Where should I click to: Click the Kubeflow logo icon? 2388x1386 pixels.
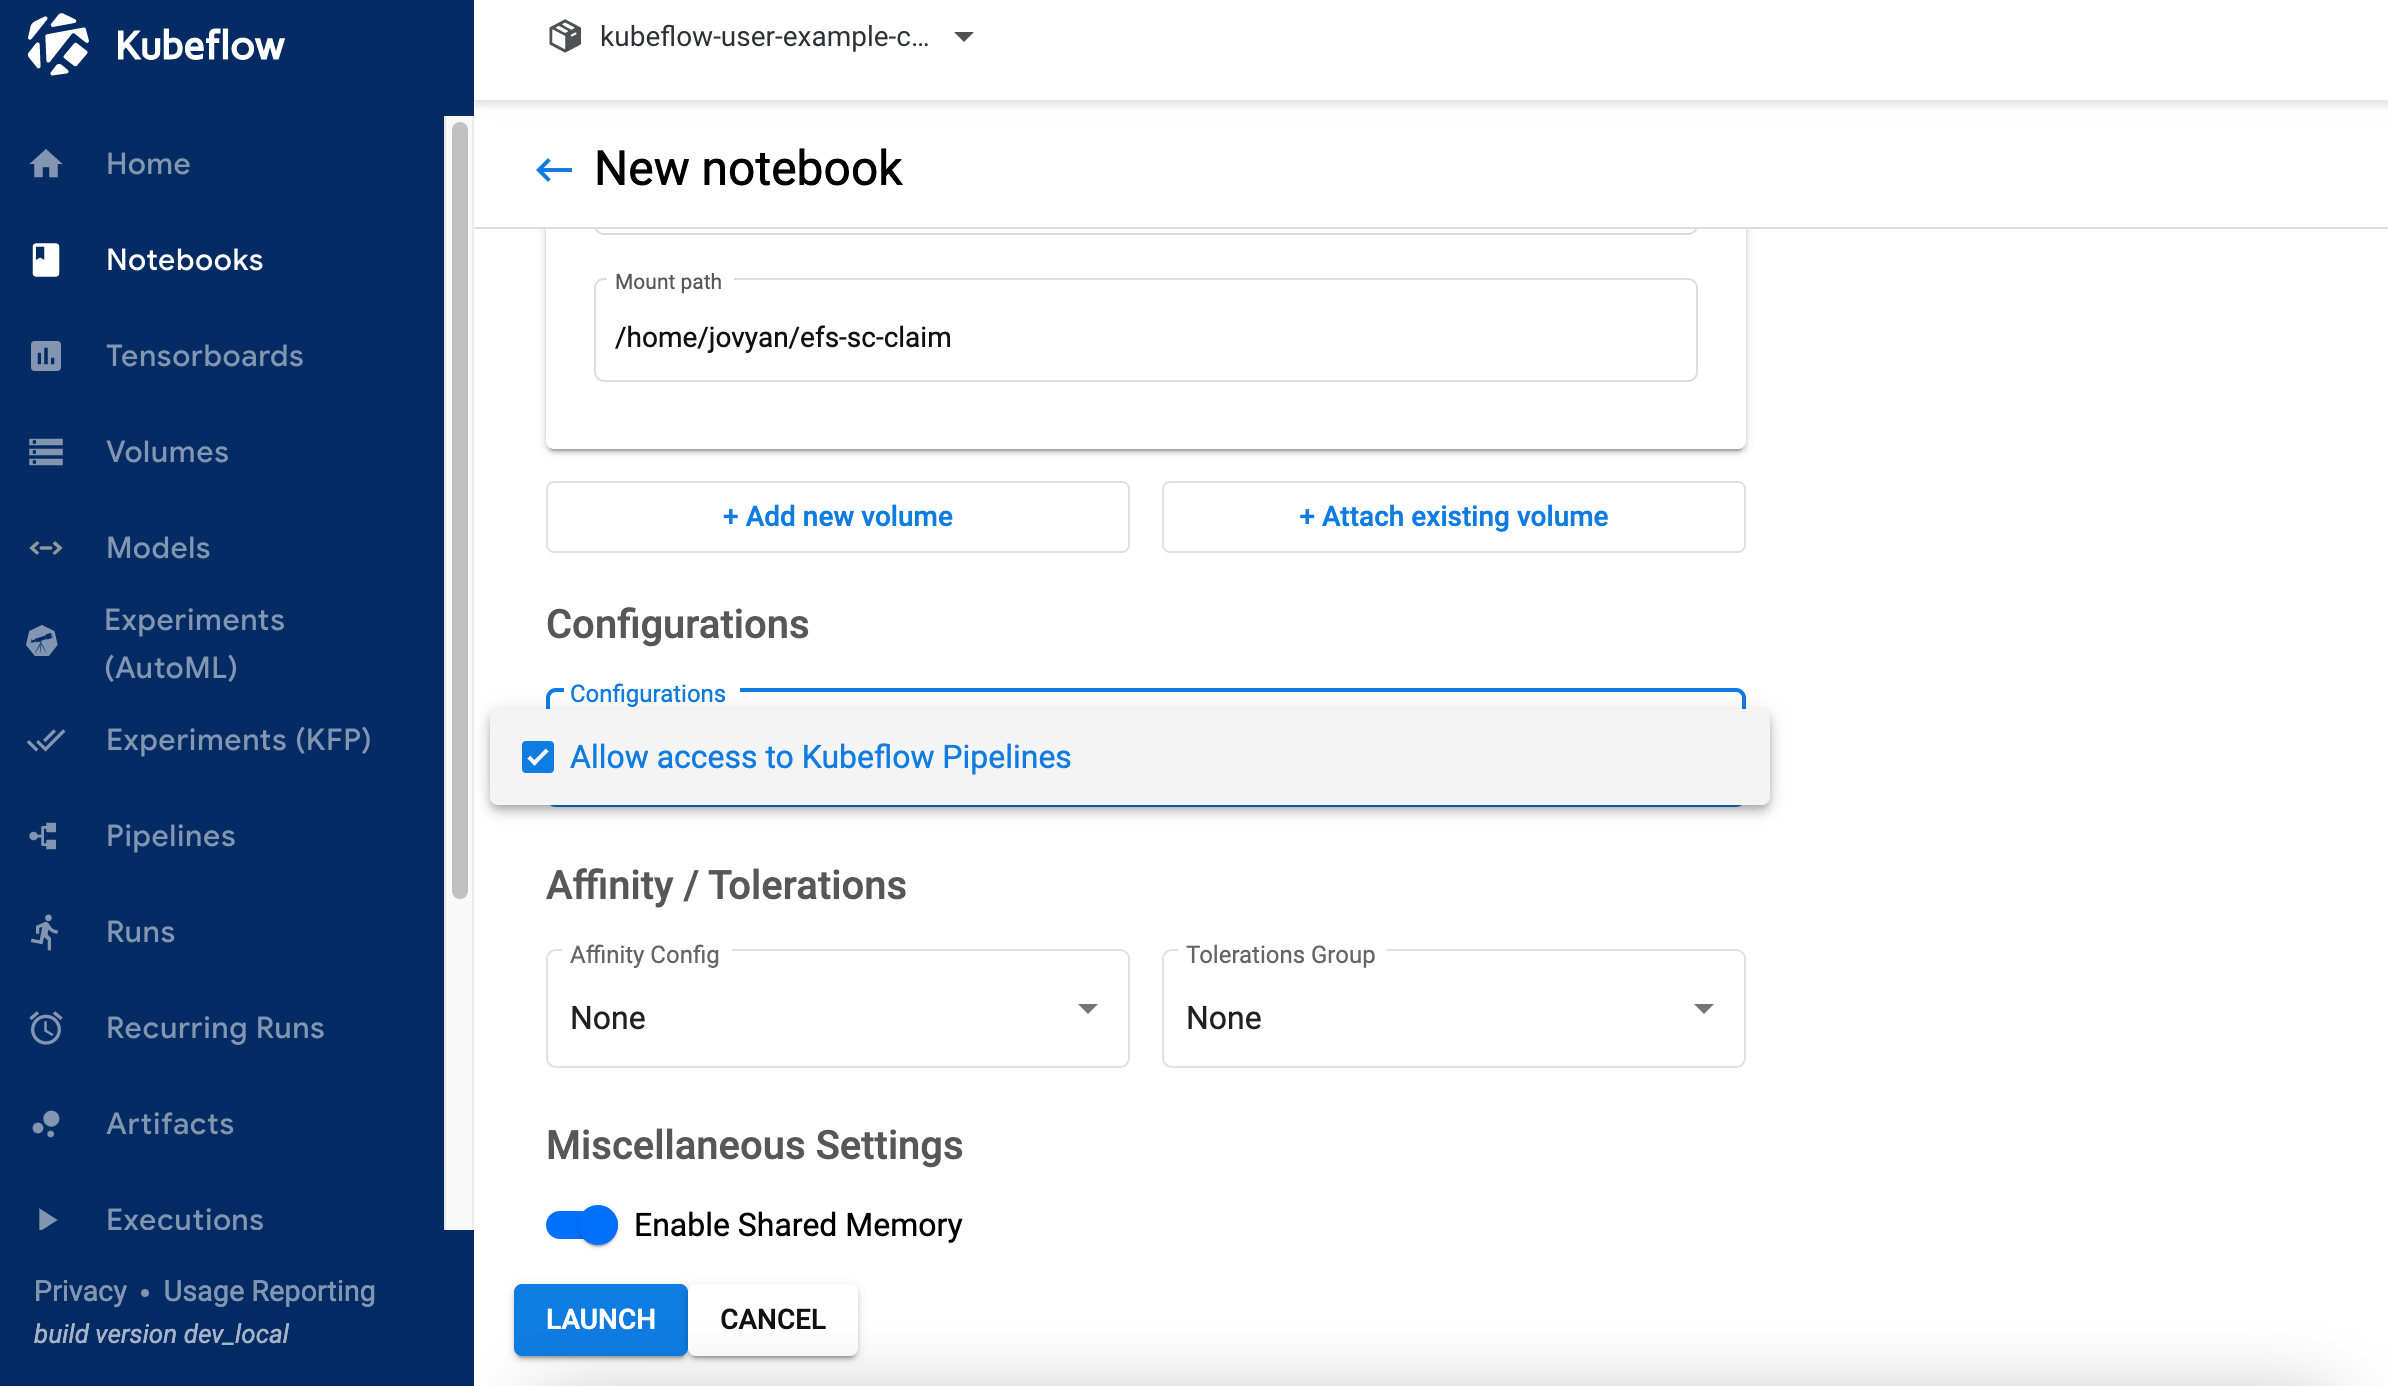point(58,45)
